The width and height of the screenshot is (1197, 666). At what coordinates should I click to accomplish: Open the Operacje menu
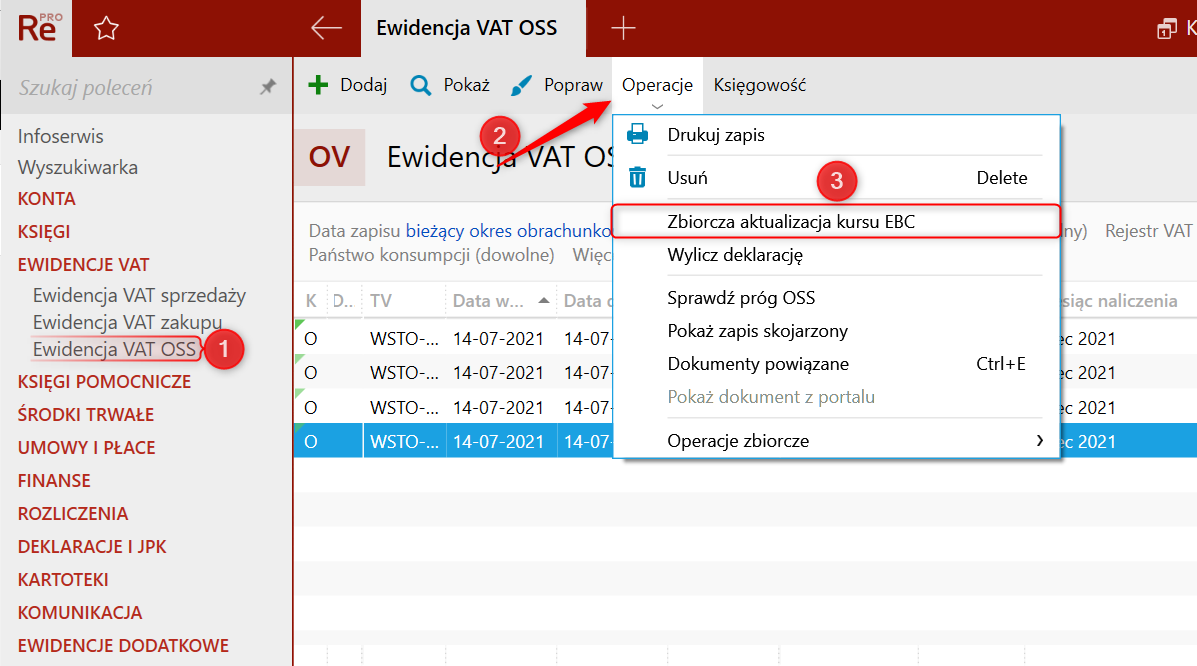[657, 85]
